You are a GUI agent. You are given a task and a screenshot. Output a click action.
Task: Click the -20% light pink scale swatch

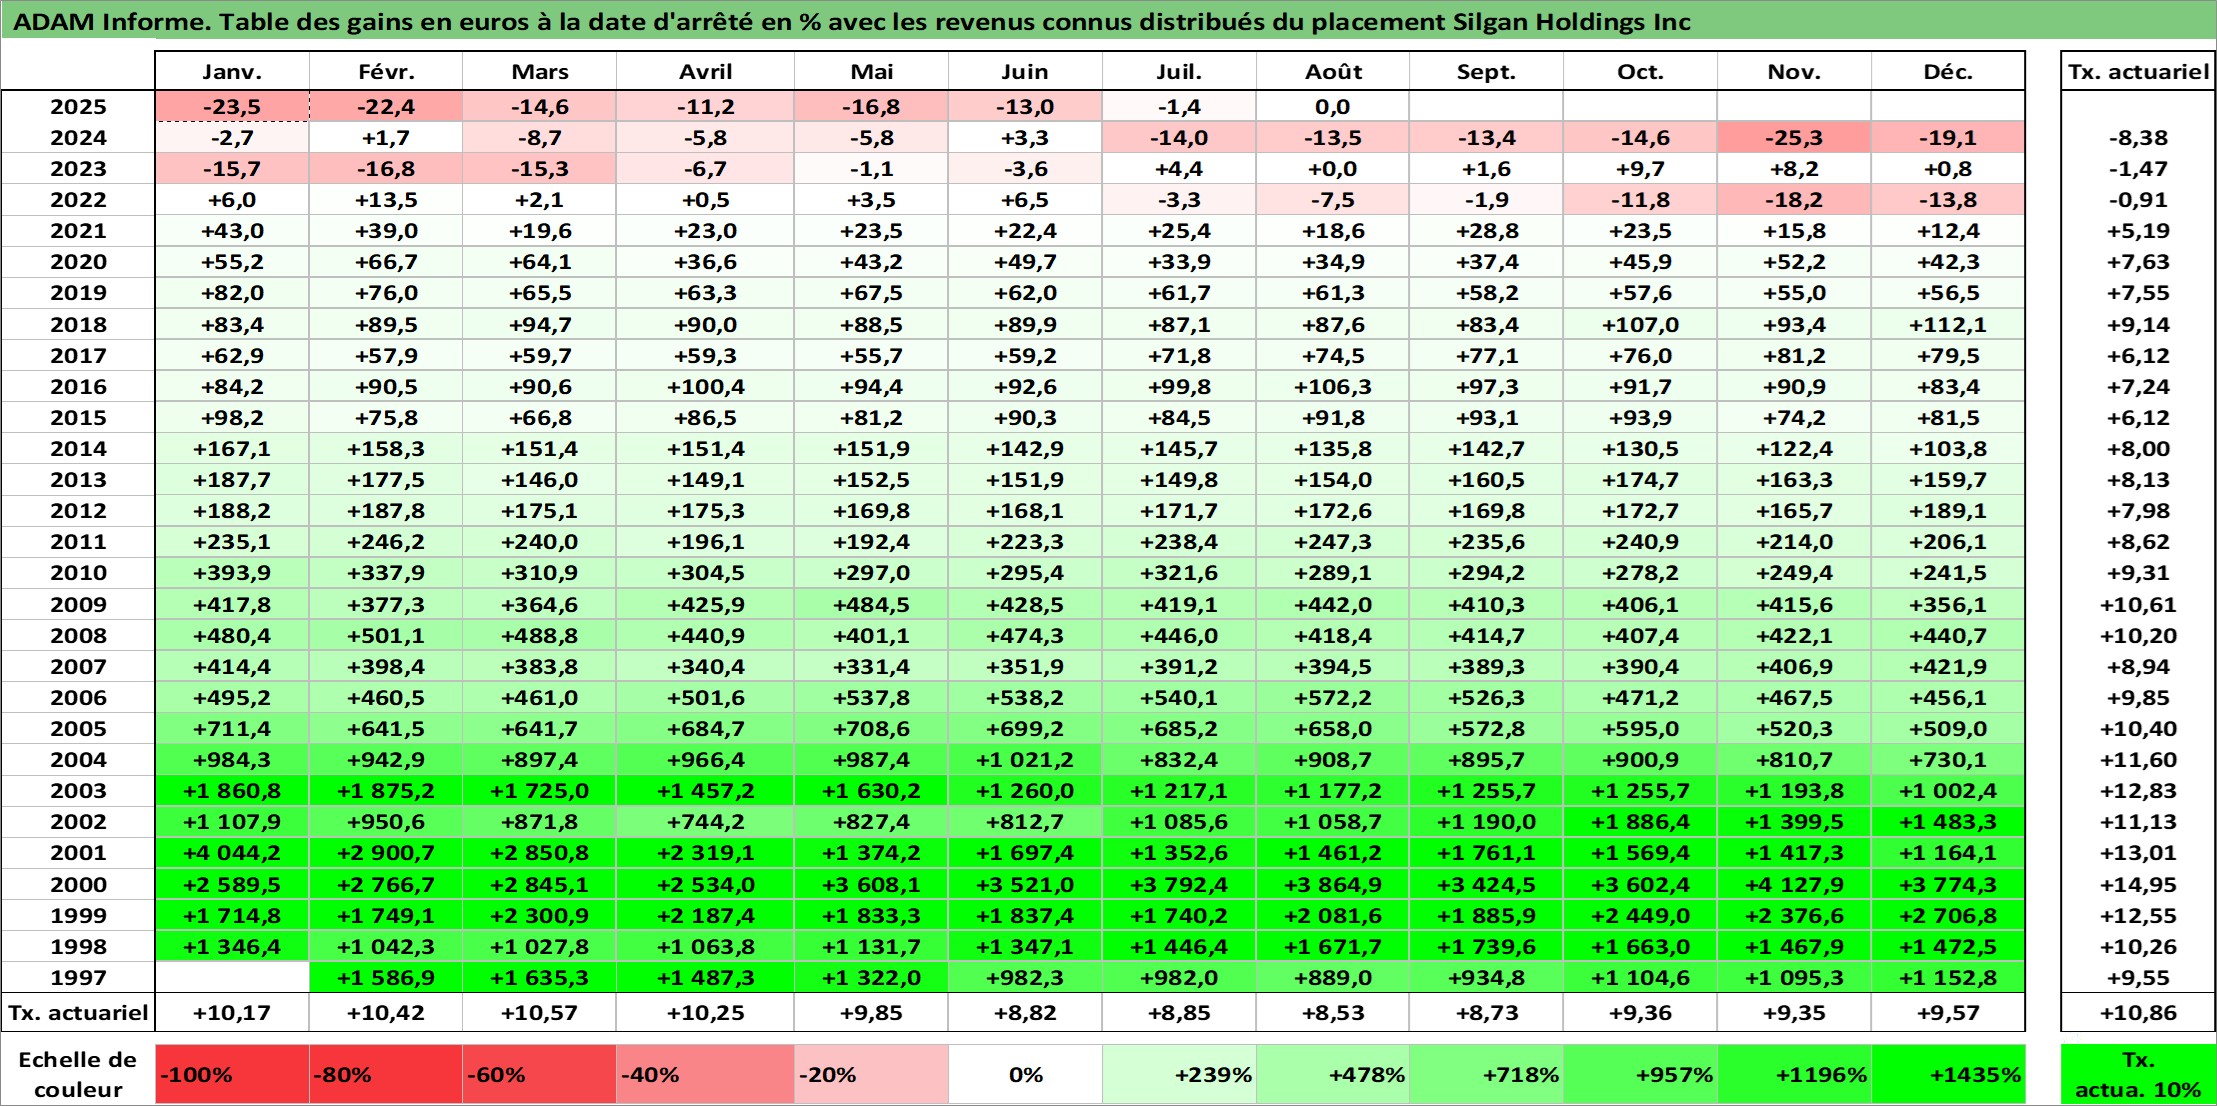pos(871,1074)
